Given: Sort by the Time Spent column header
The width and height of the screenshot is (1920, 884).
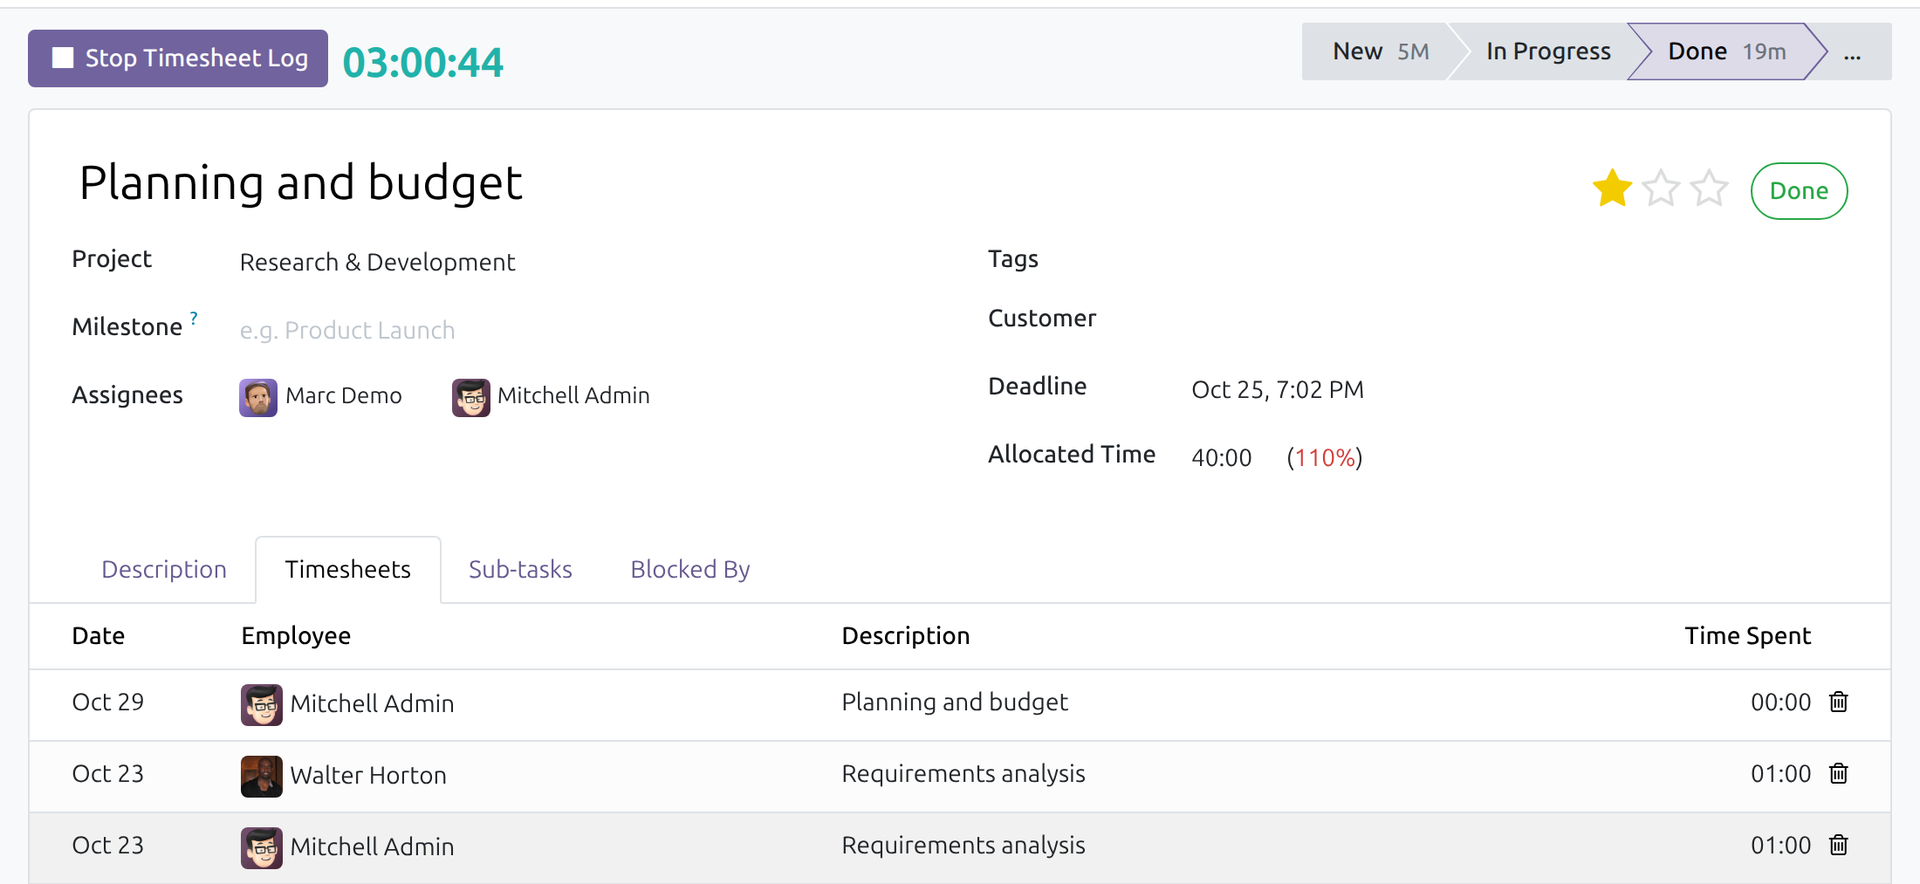Looking at the screenshot, I should tap(1747, 636).
